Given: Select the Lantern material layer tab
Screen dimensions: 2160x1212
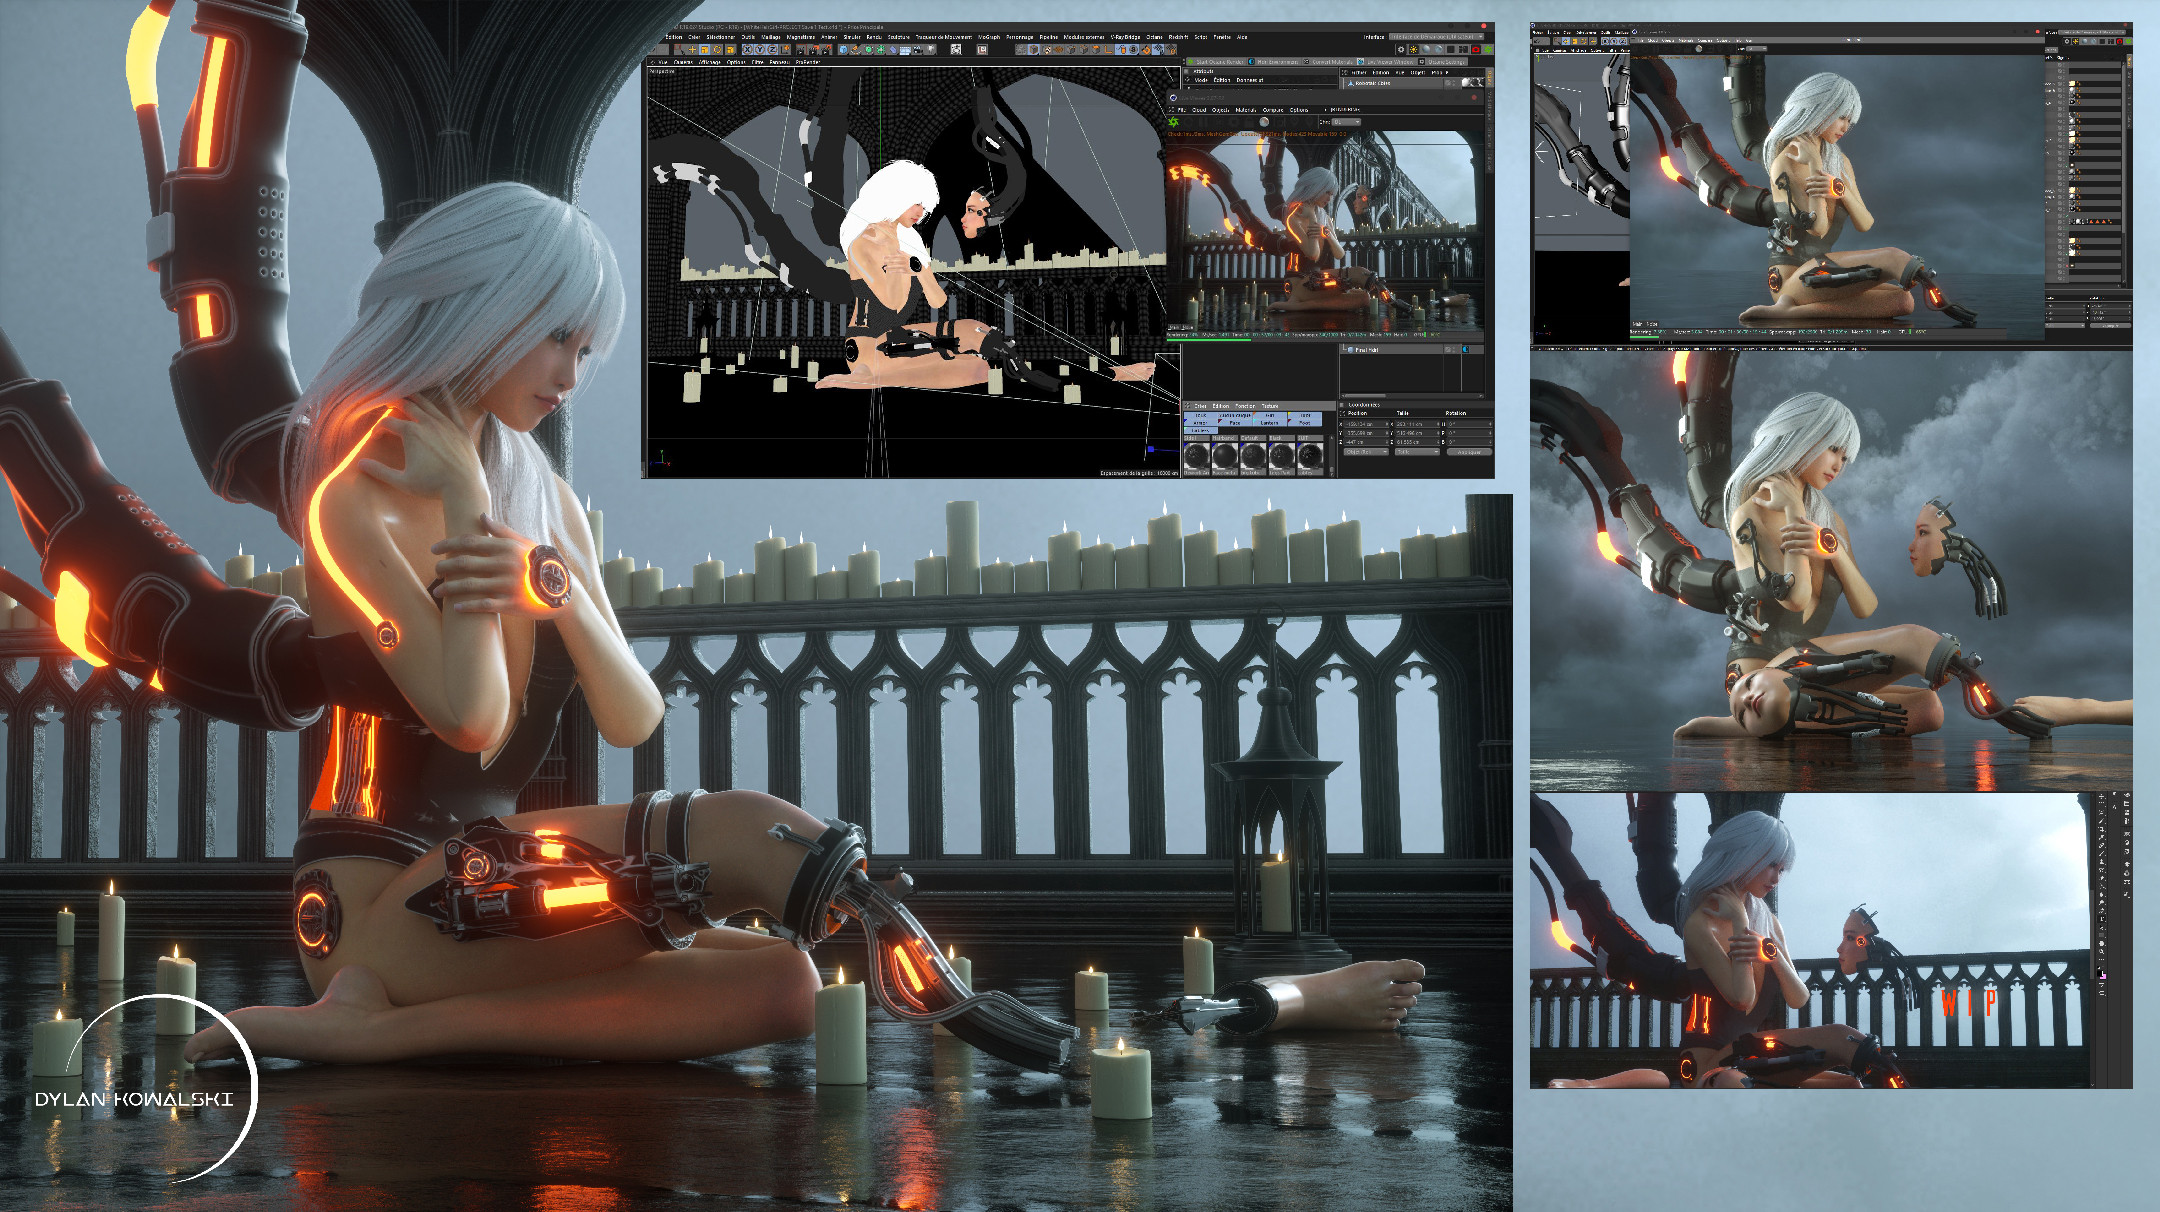Looking at the screenshot, I should tap(1269, 423).
